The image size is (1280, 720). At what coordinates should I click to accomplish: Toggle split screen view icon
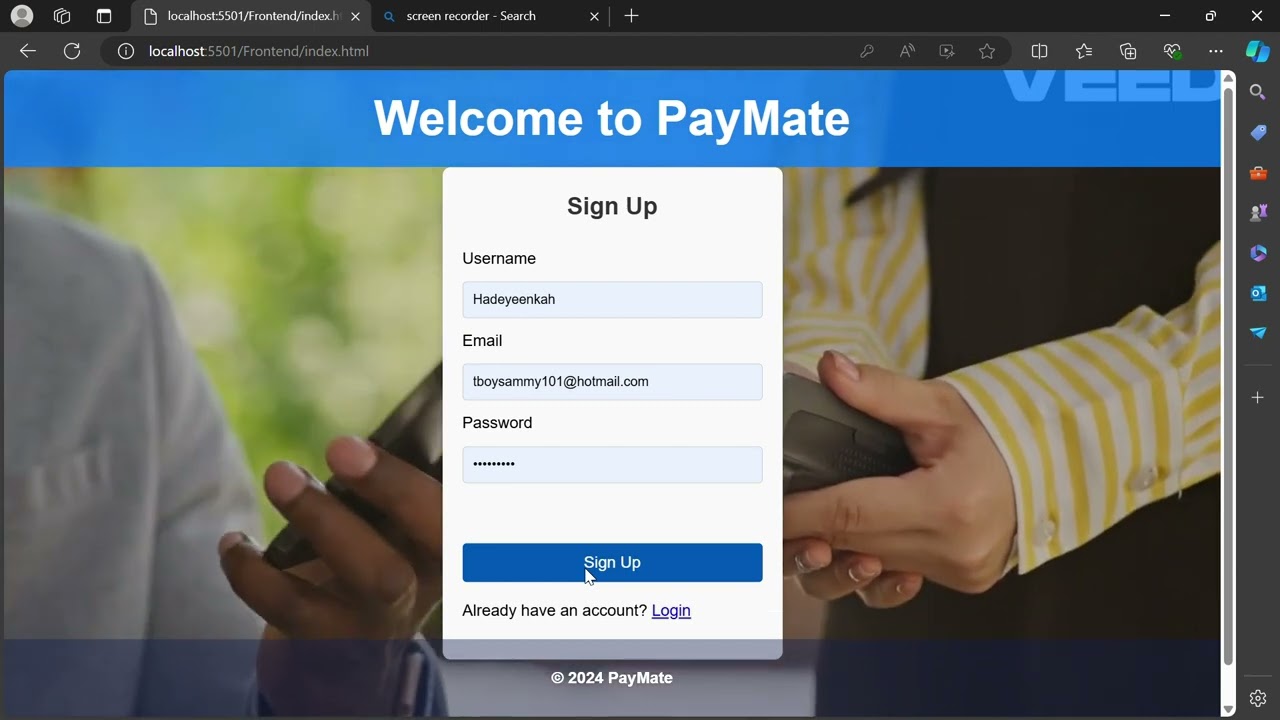tap(1039, 51)
